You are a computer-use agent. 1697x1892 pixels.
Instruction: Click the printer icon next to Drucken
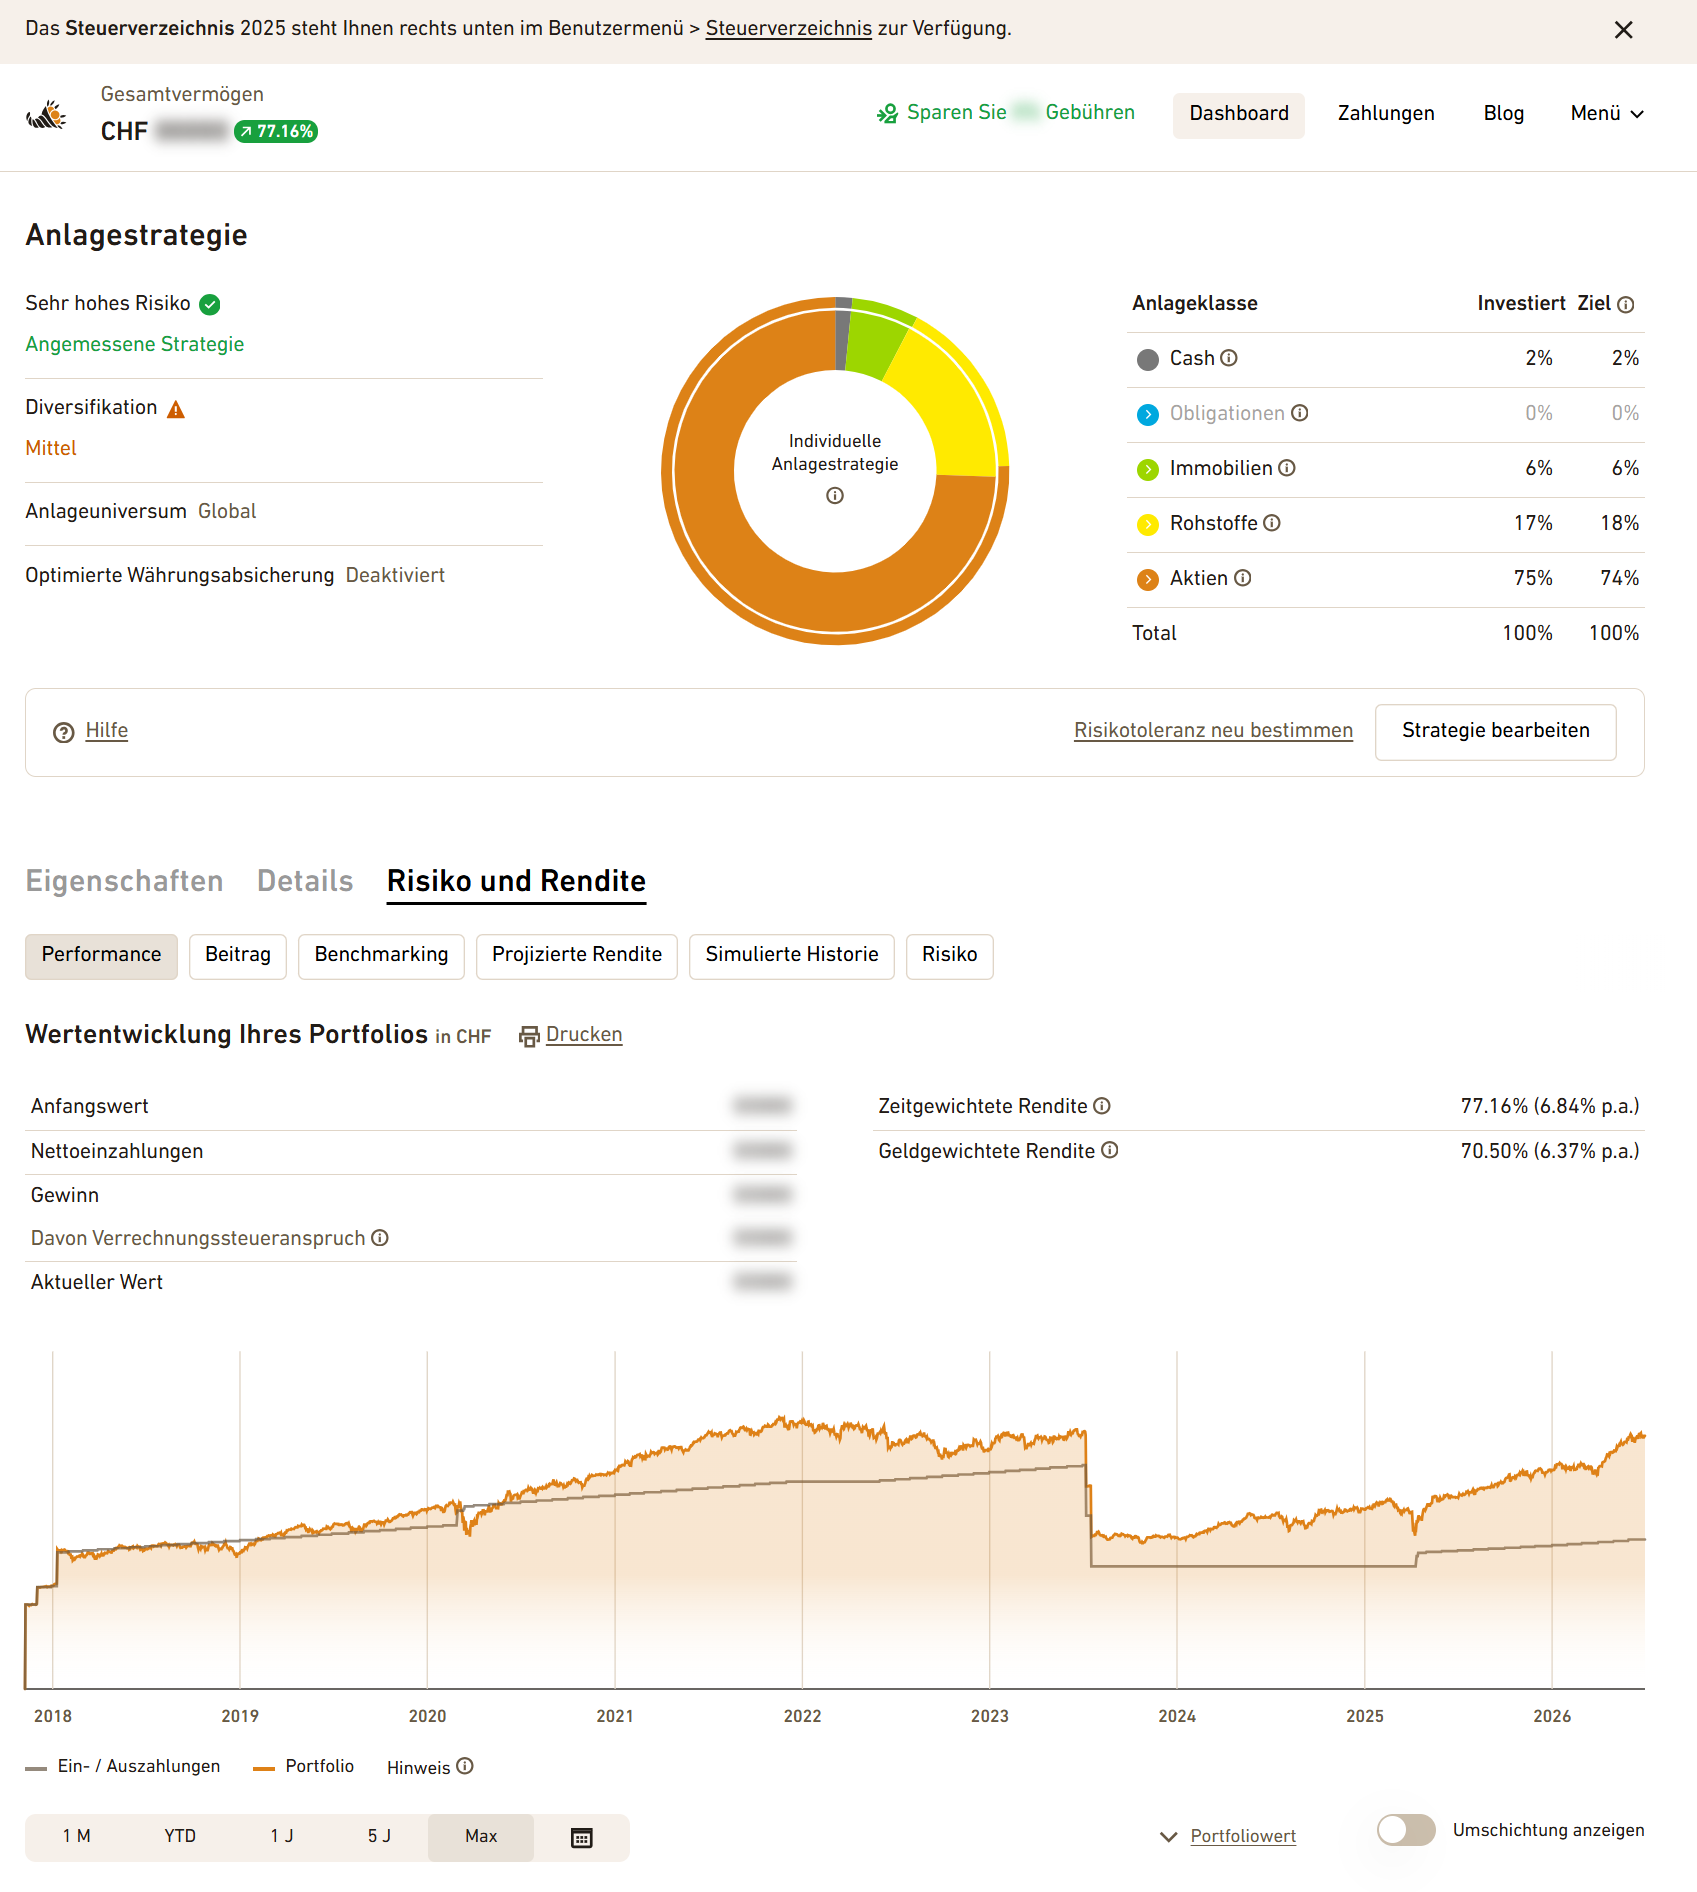(x=529, y=1036)
